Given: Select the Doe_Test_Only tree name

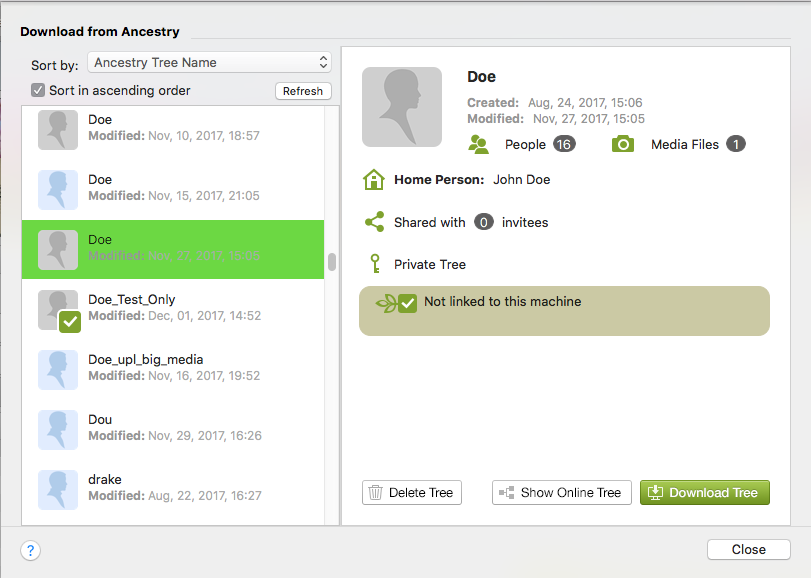Looking at the screenshot, I should (131, 300).
